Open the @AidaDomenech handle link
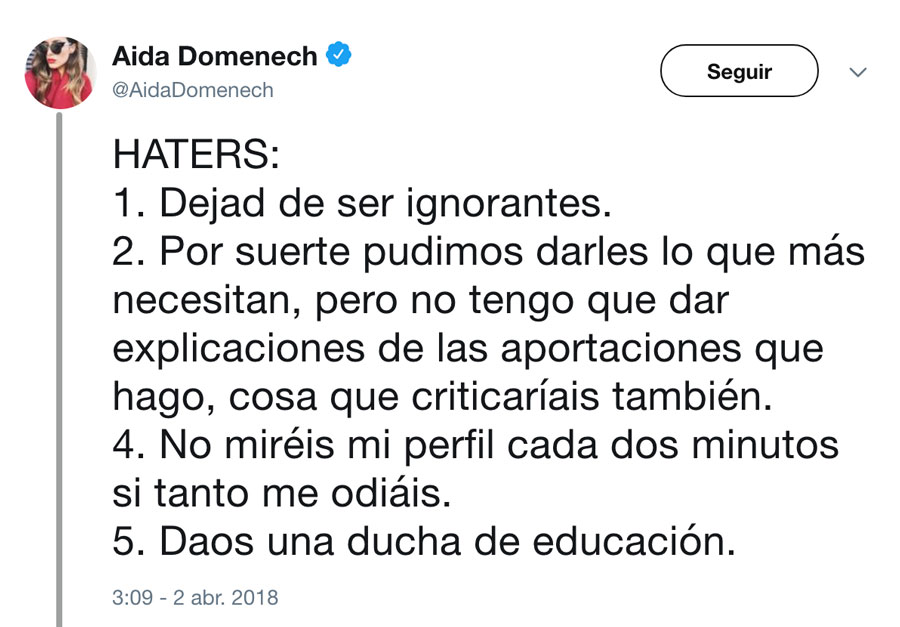900x627 pixels. click(x=193, y=90)
